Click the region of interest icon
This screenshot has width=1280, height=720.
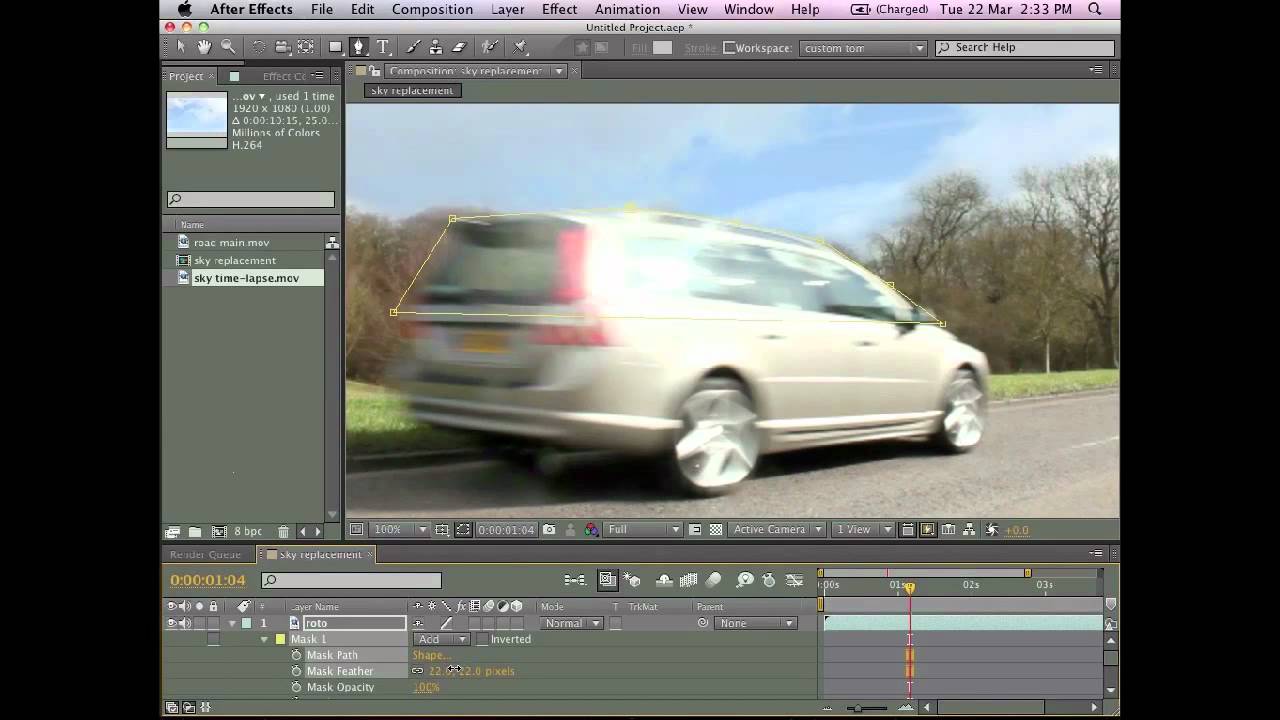pos(695,530)
